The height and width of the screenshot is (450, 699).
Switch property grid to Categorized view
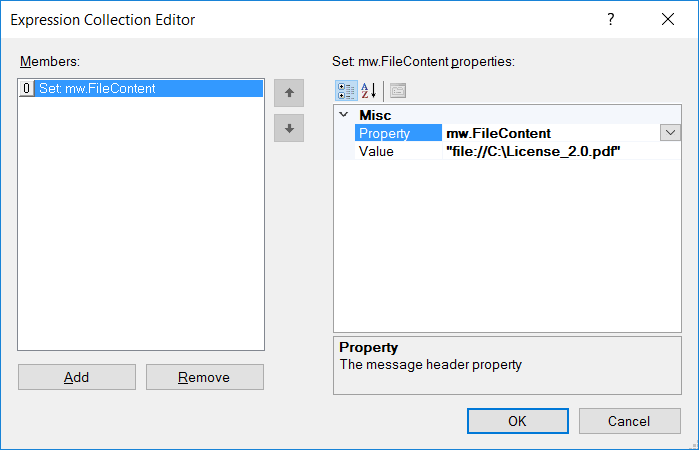click(x=346, y=91)
